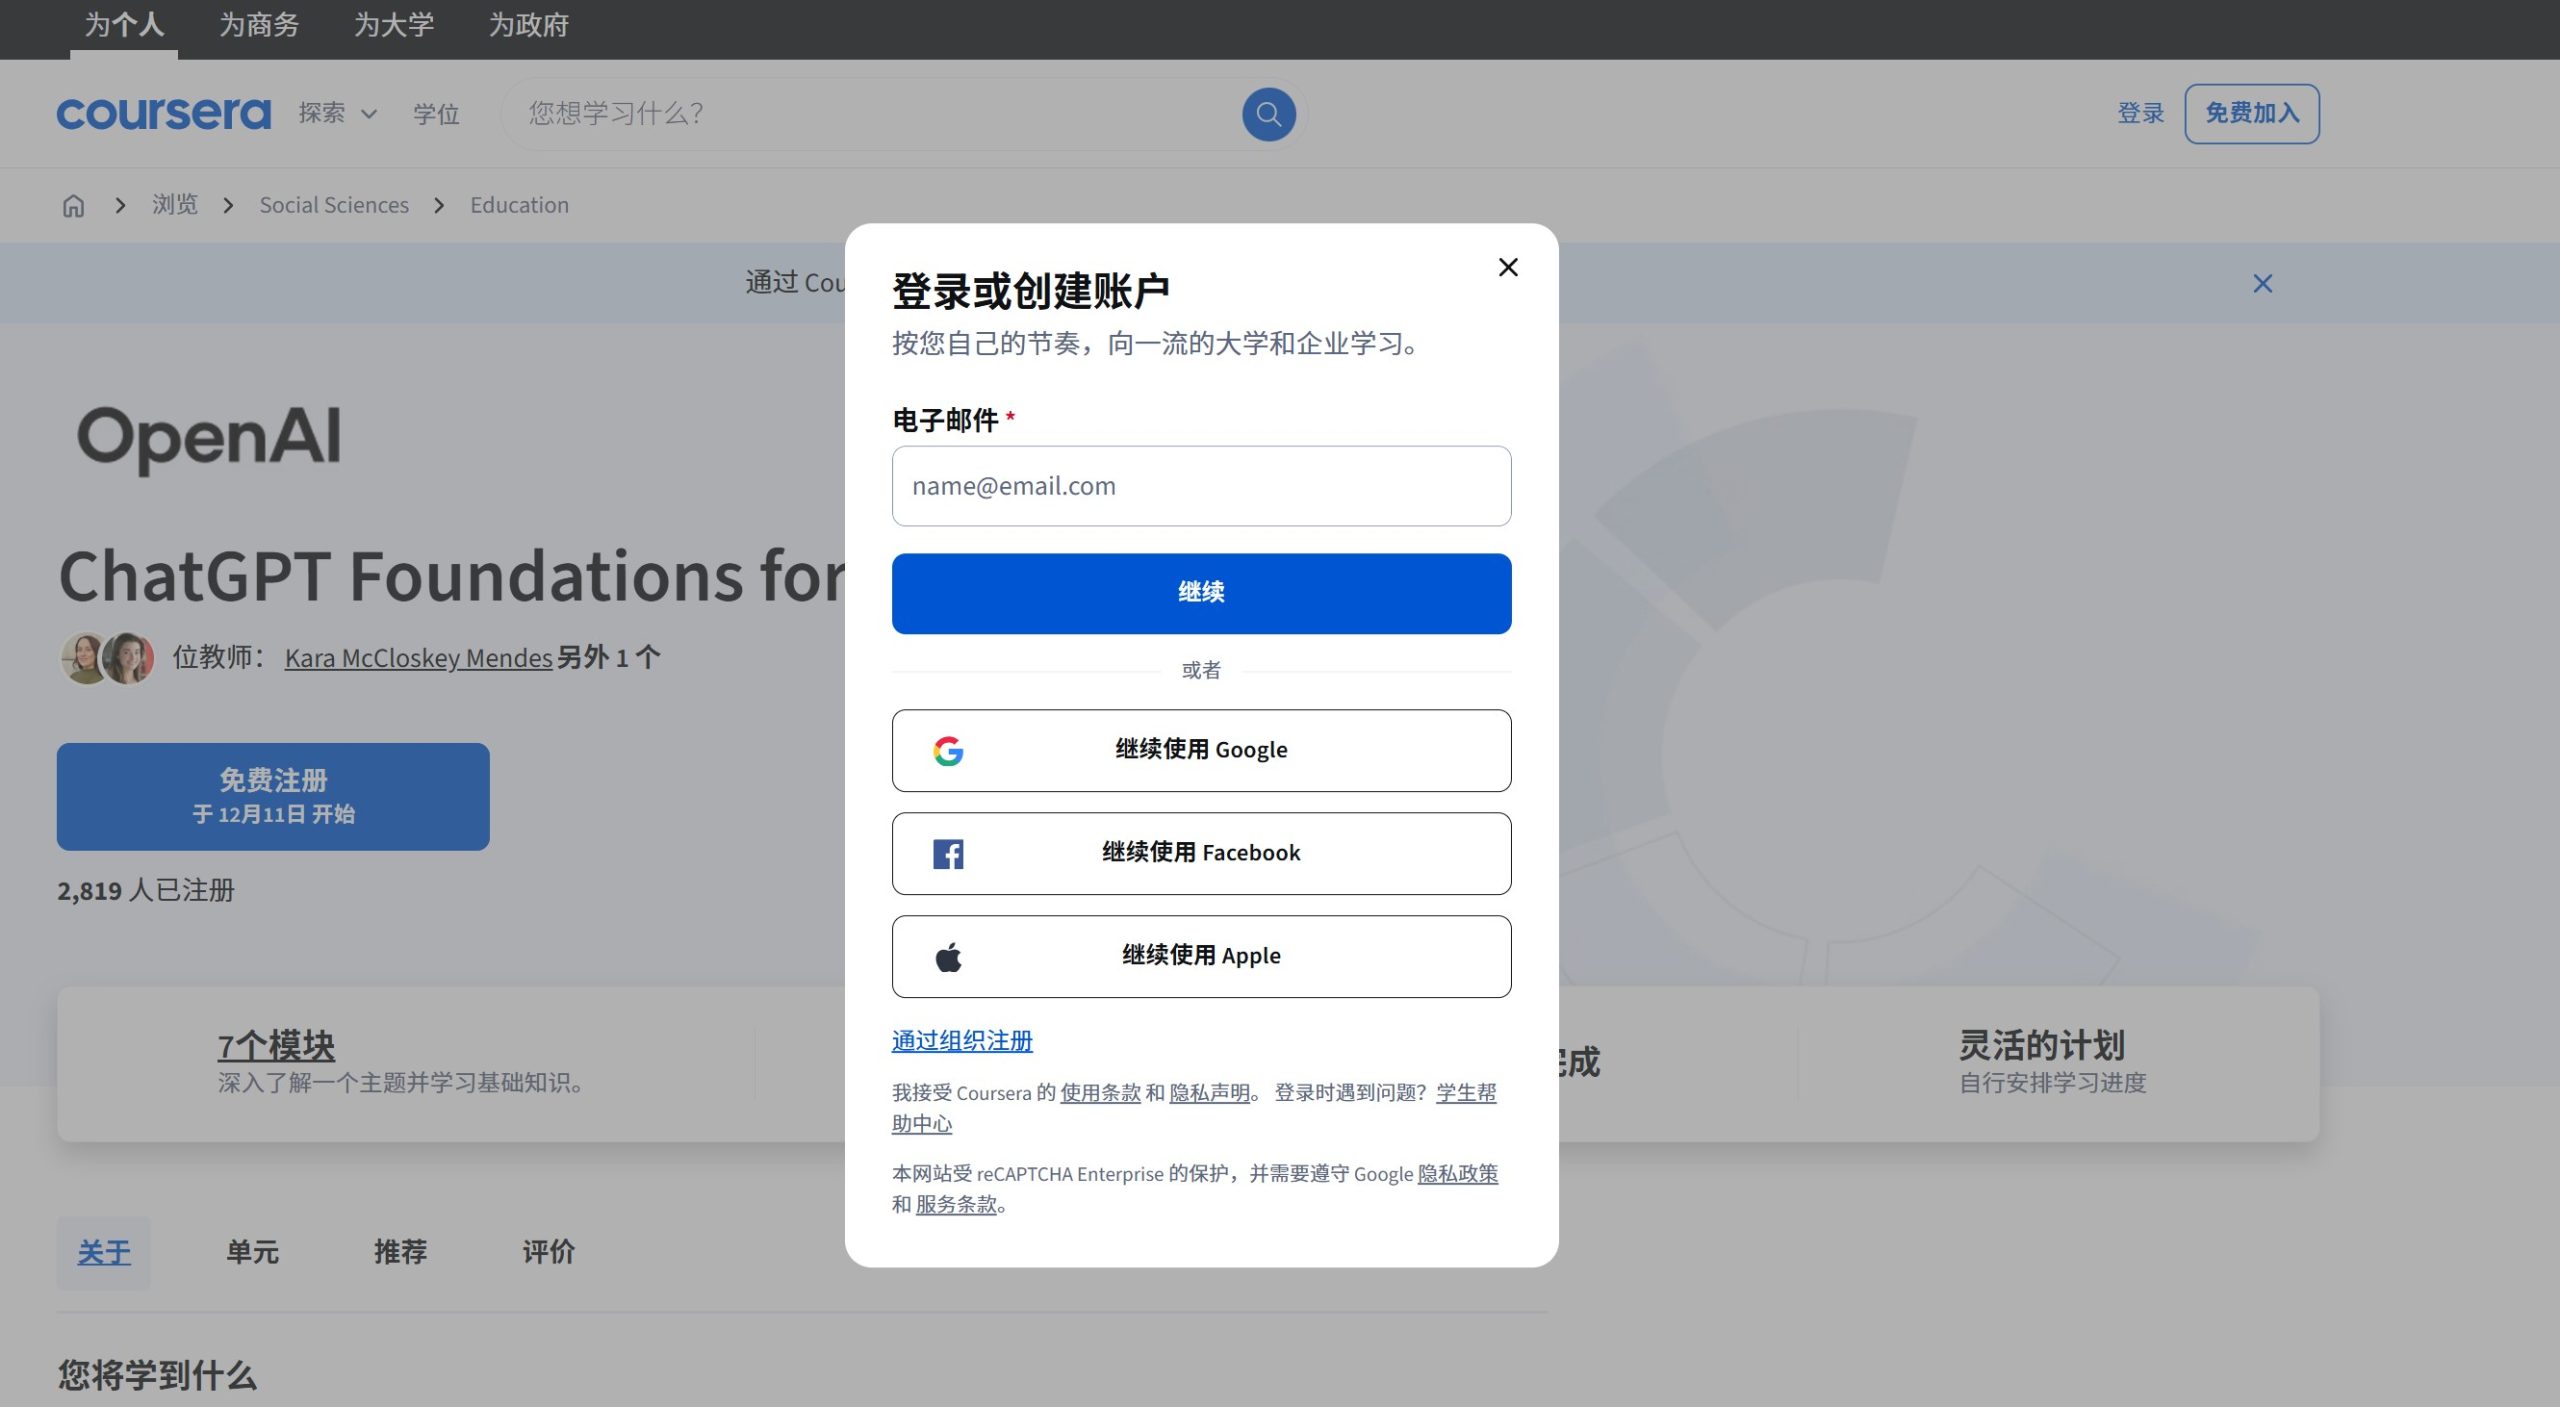Click the 免费注册 enrollment button

(272, 795)
